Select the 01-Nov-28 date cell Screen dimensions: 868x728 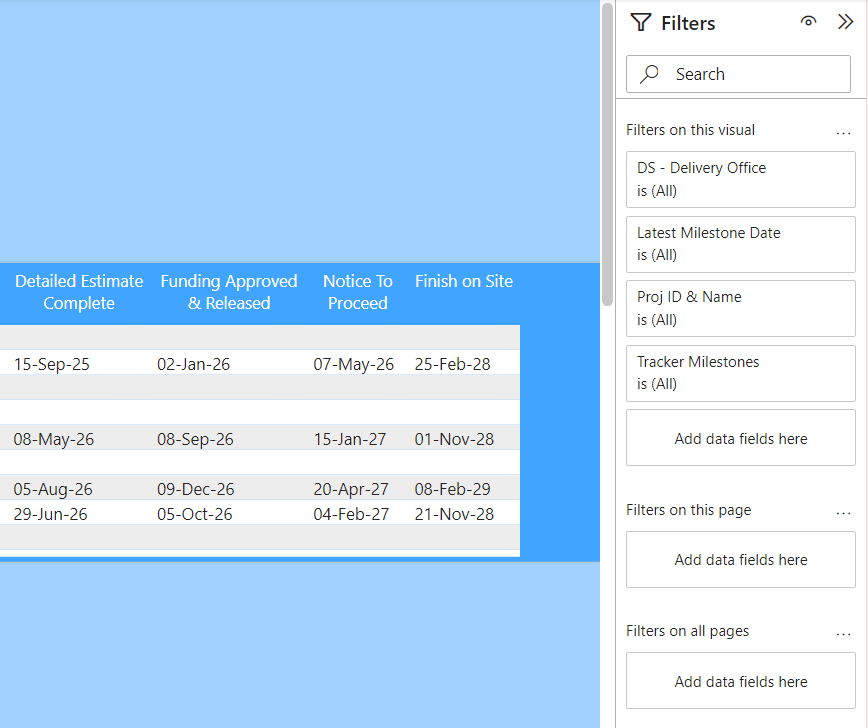pyautogui.click(x=454, y=439)
